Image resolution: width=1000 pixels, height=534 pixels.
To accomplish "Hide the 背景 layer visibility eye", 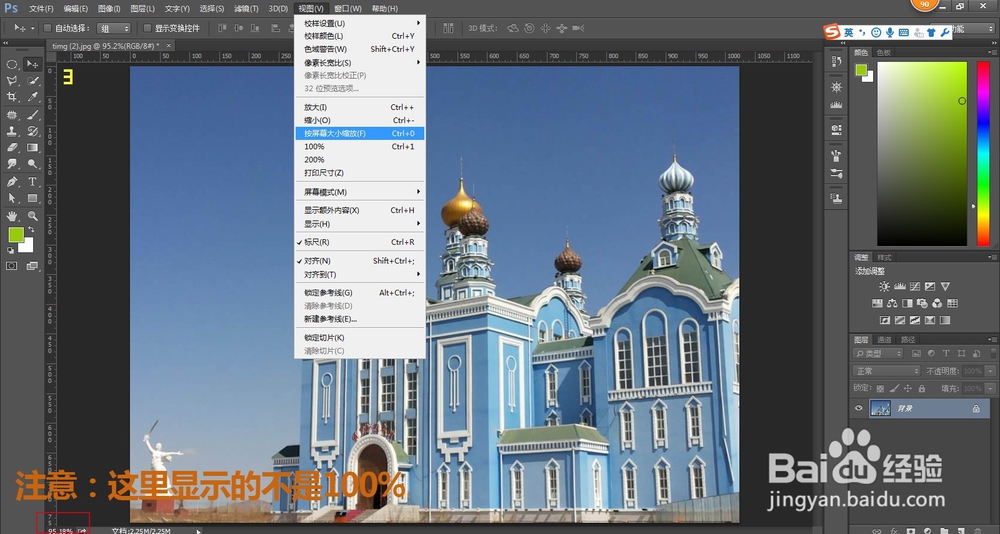I will click(858, 408).
